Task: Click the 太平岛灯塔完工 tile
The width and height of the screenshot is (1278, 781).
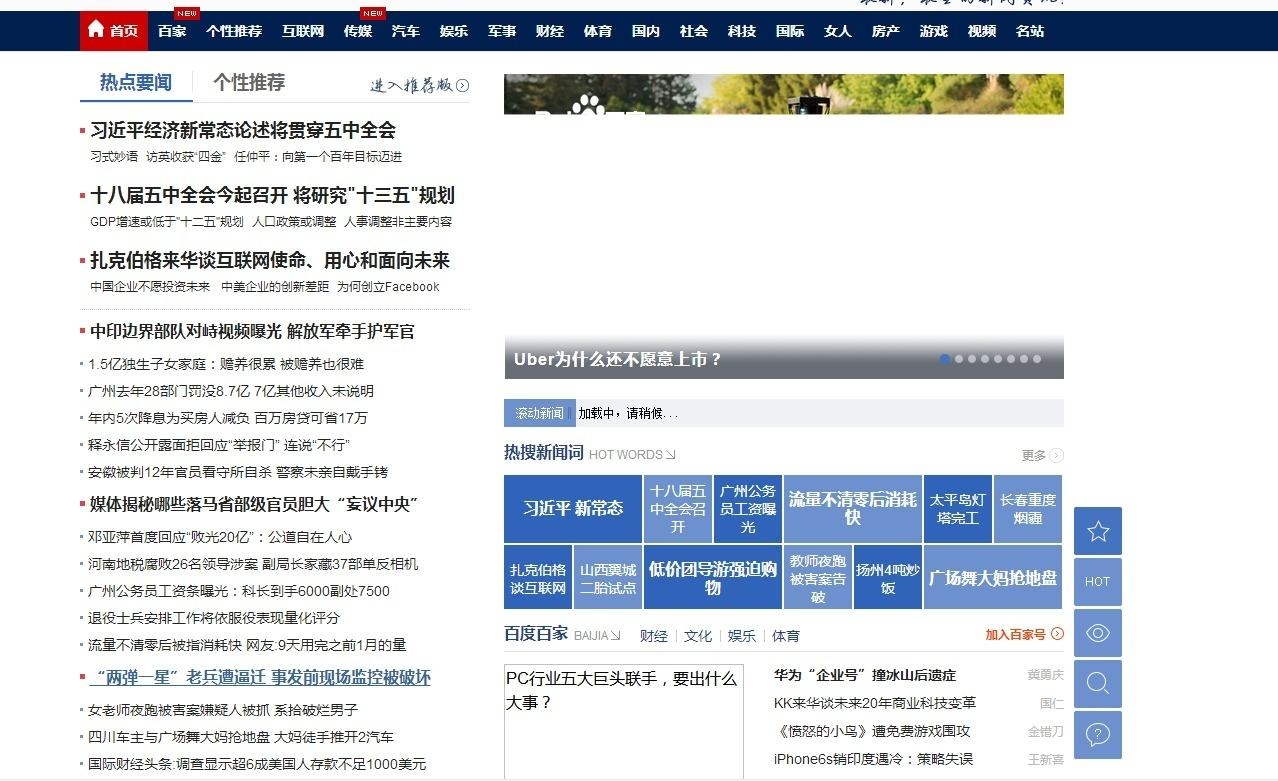Action: pos(958,508)
